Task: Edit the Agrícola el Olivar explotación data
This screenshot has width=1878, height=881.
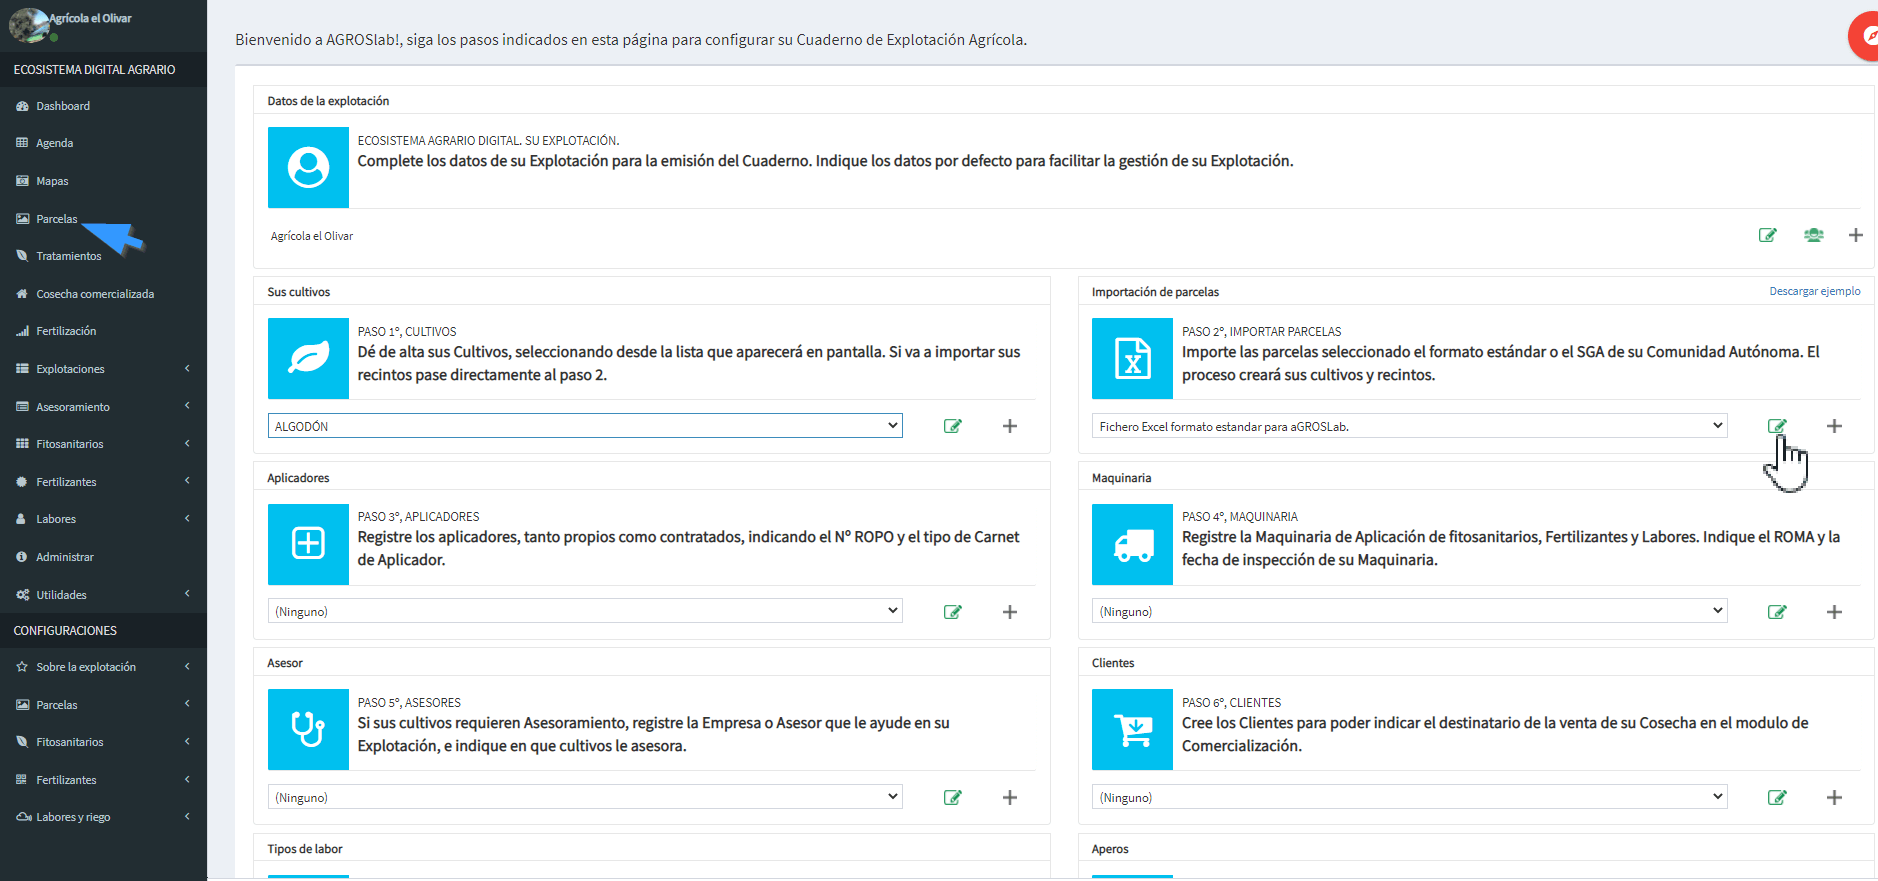Action: click(x=1768, y=235)
